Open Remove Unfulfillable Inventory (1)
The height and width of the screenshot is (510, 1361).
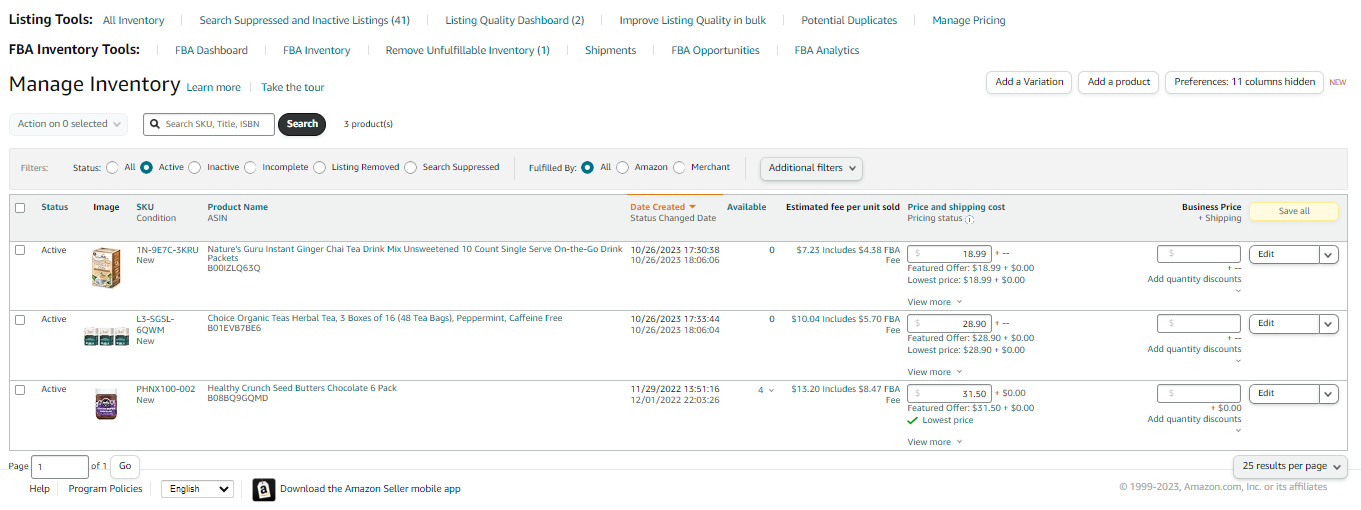click(468, 50)
